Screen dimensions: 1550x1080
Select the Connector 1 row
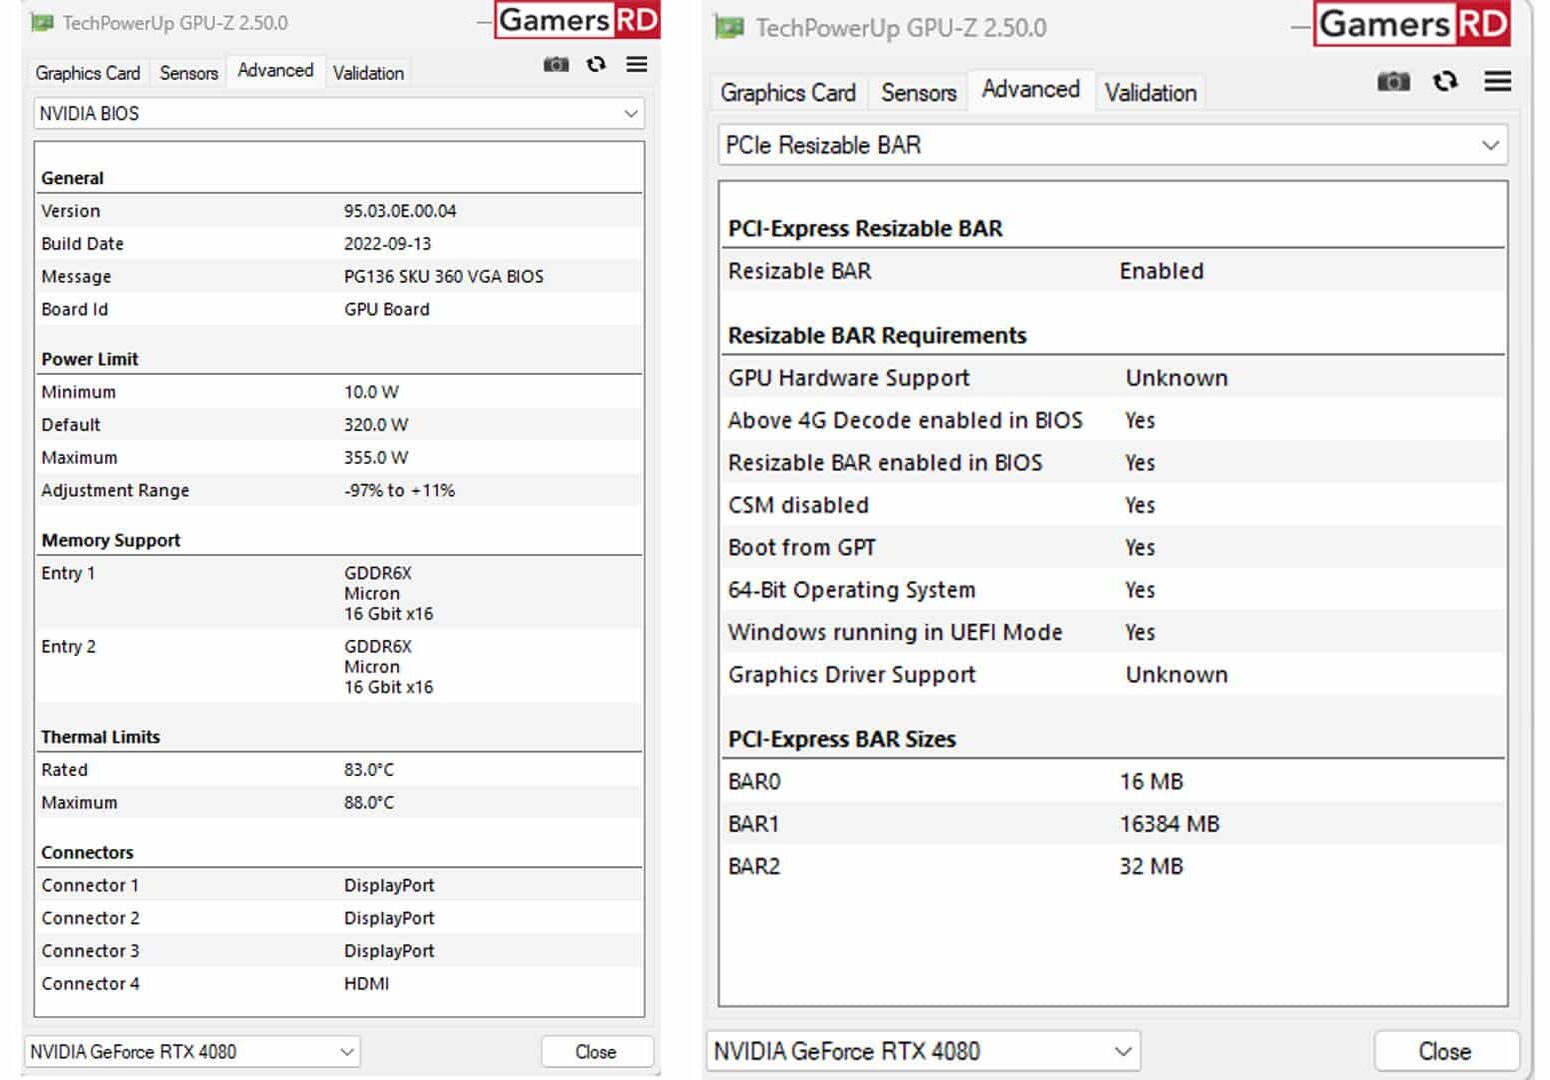pos(339,886)
